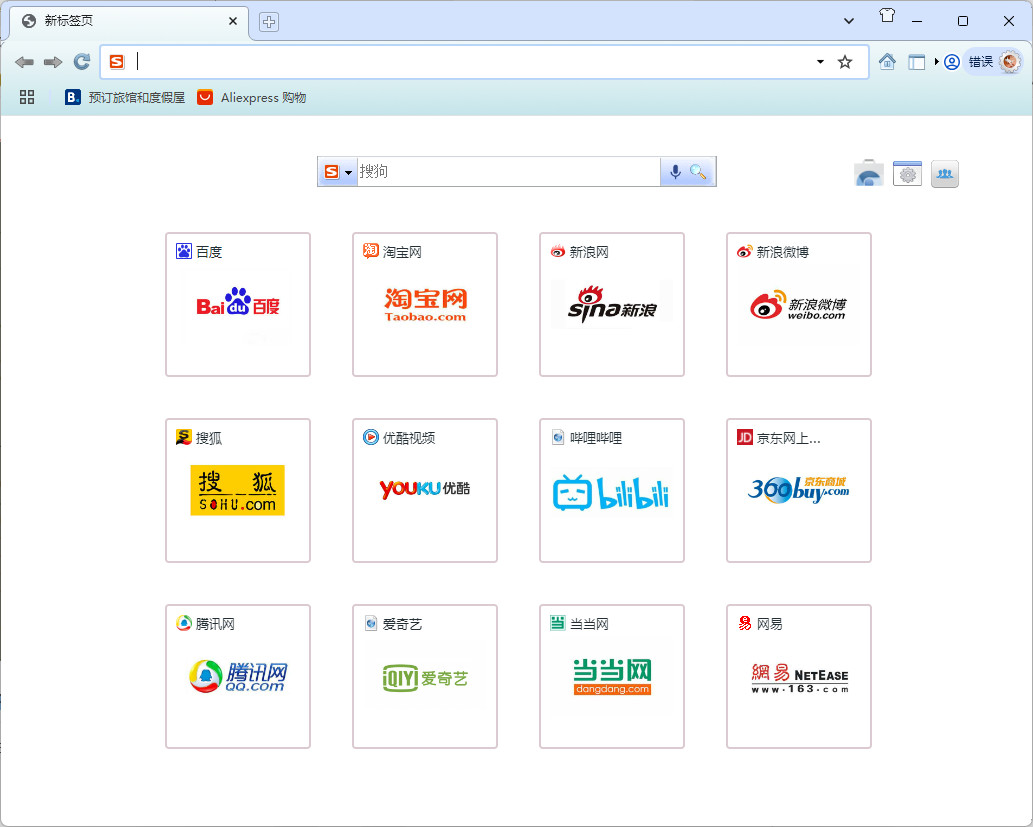Open the 哔哩哔哩 bilibili tile
The image size is (1033, 827).
(x=612, y=490)
